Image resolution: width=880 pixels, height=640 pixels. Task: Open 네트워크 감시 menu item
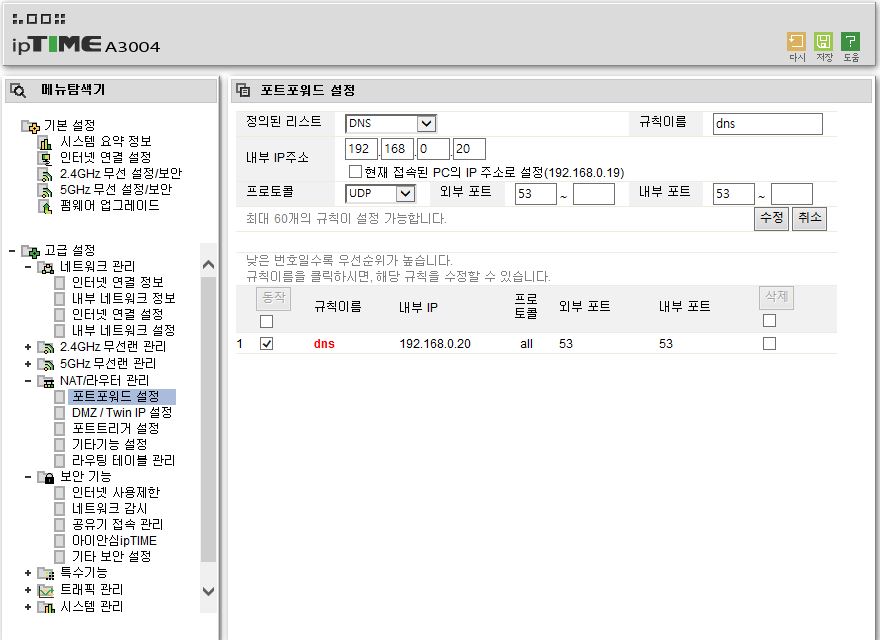coord(109,509)
